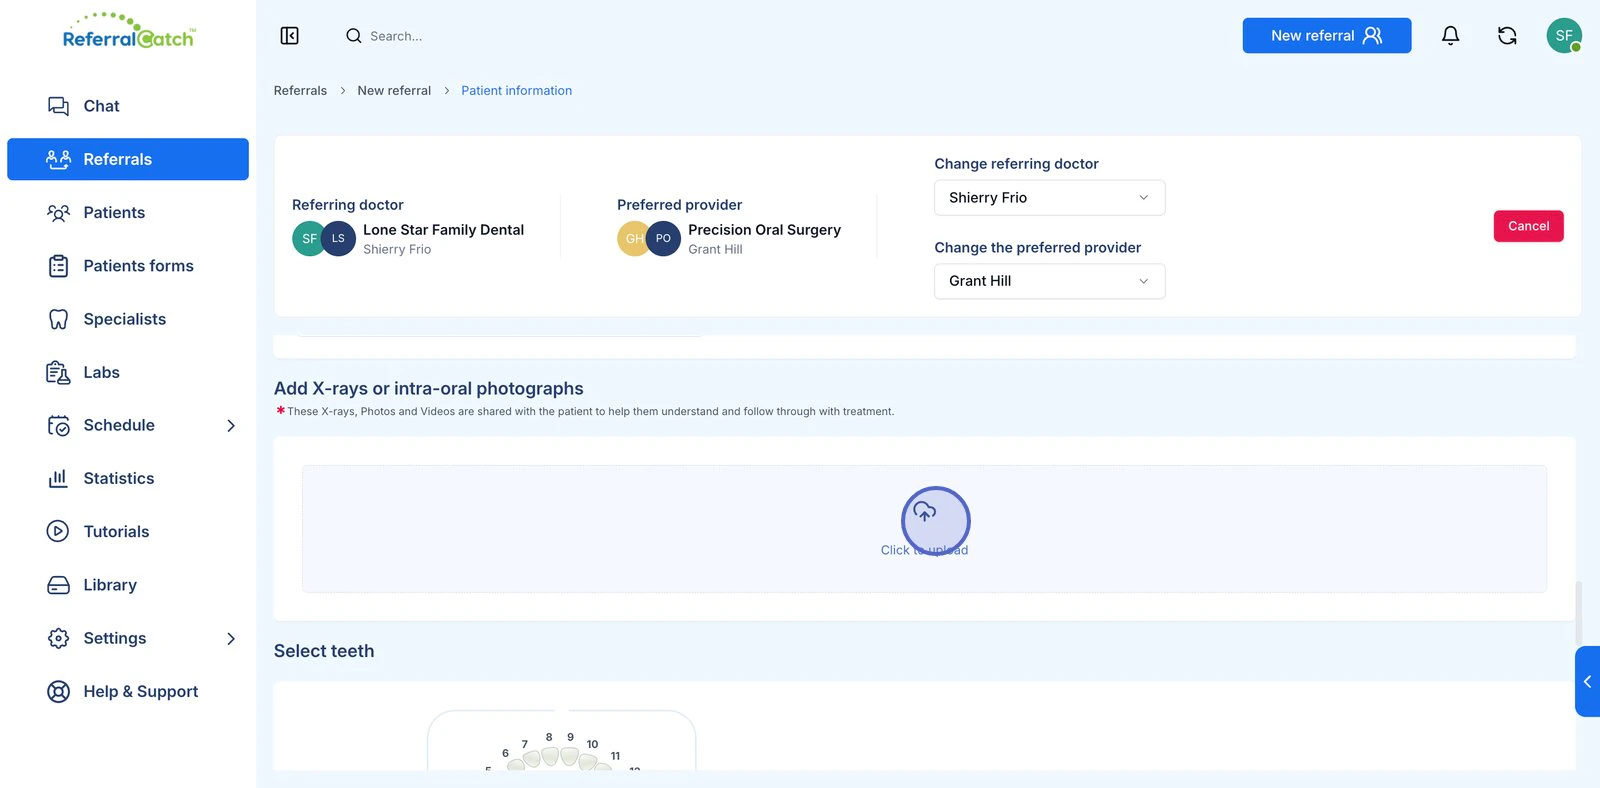Click the Referrals breadcrumb
Image resolution: width=1600 pixels, height=788 pixels.
coord(300,91)
